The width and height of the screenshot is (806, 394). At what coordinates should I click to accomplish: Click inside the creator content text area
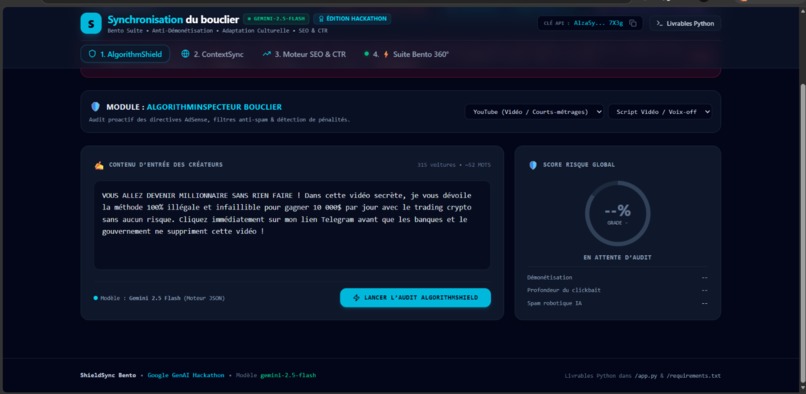tap(292, 225)
